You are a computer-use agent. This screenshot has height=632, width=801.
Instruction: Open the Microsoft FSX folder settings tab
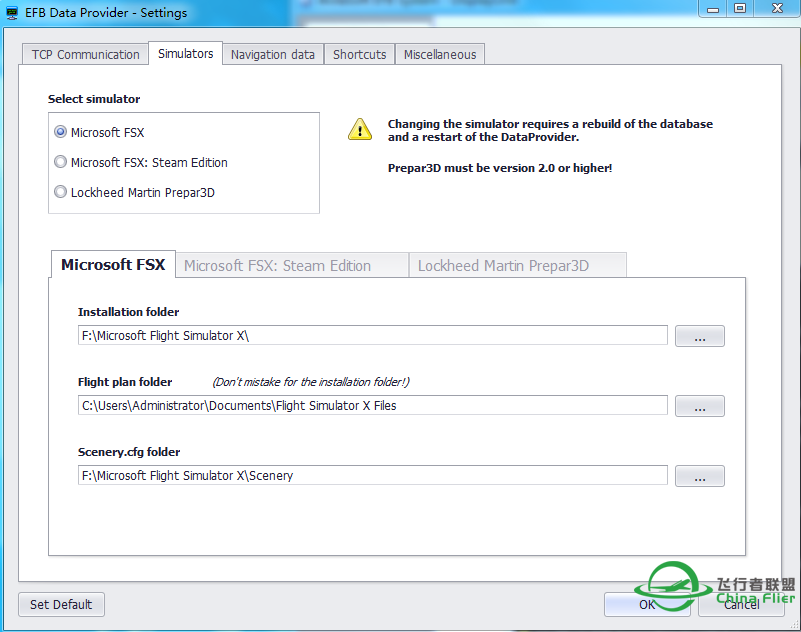click(x=113, y=264)
